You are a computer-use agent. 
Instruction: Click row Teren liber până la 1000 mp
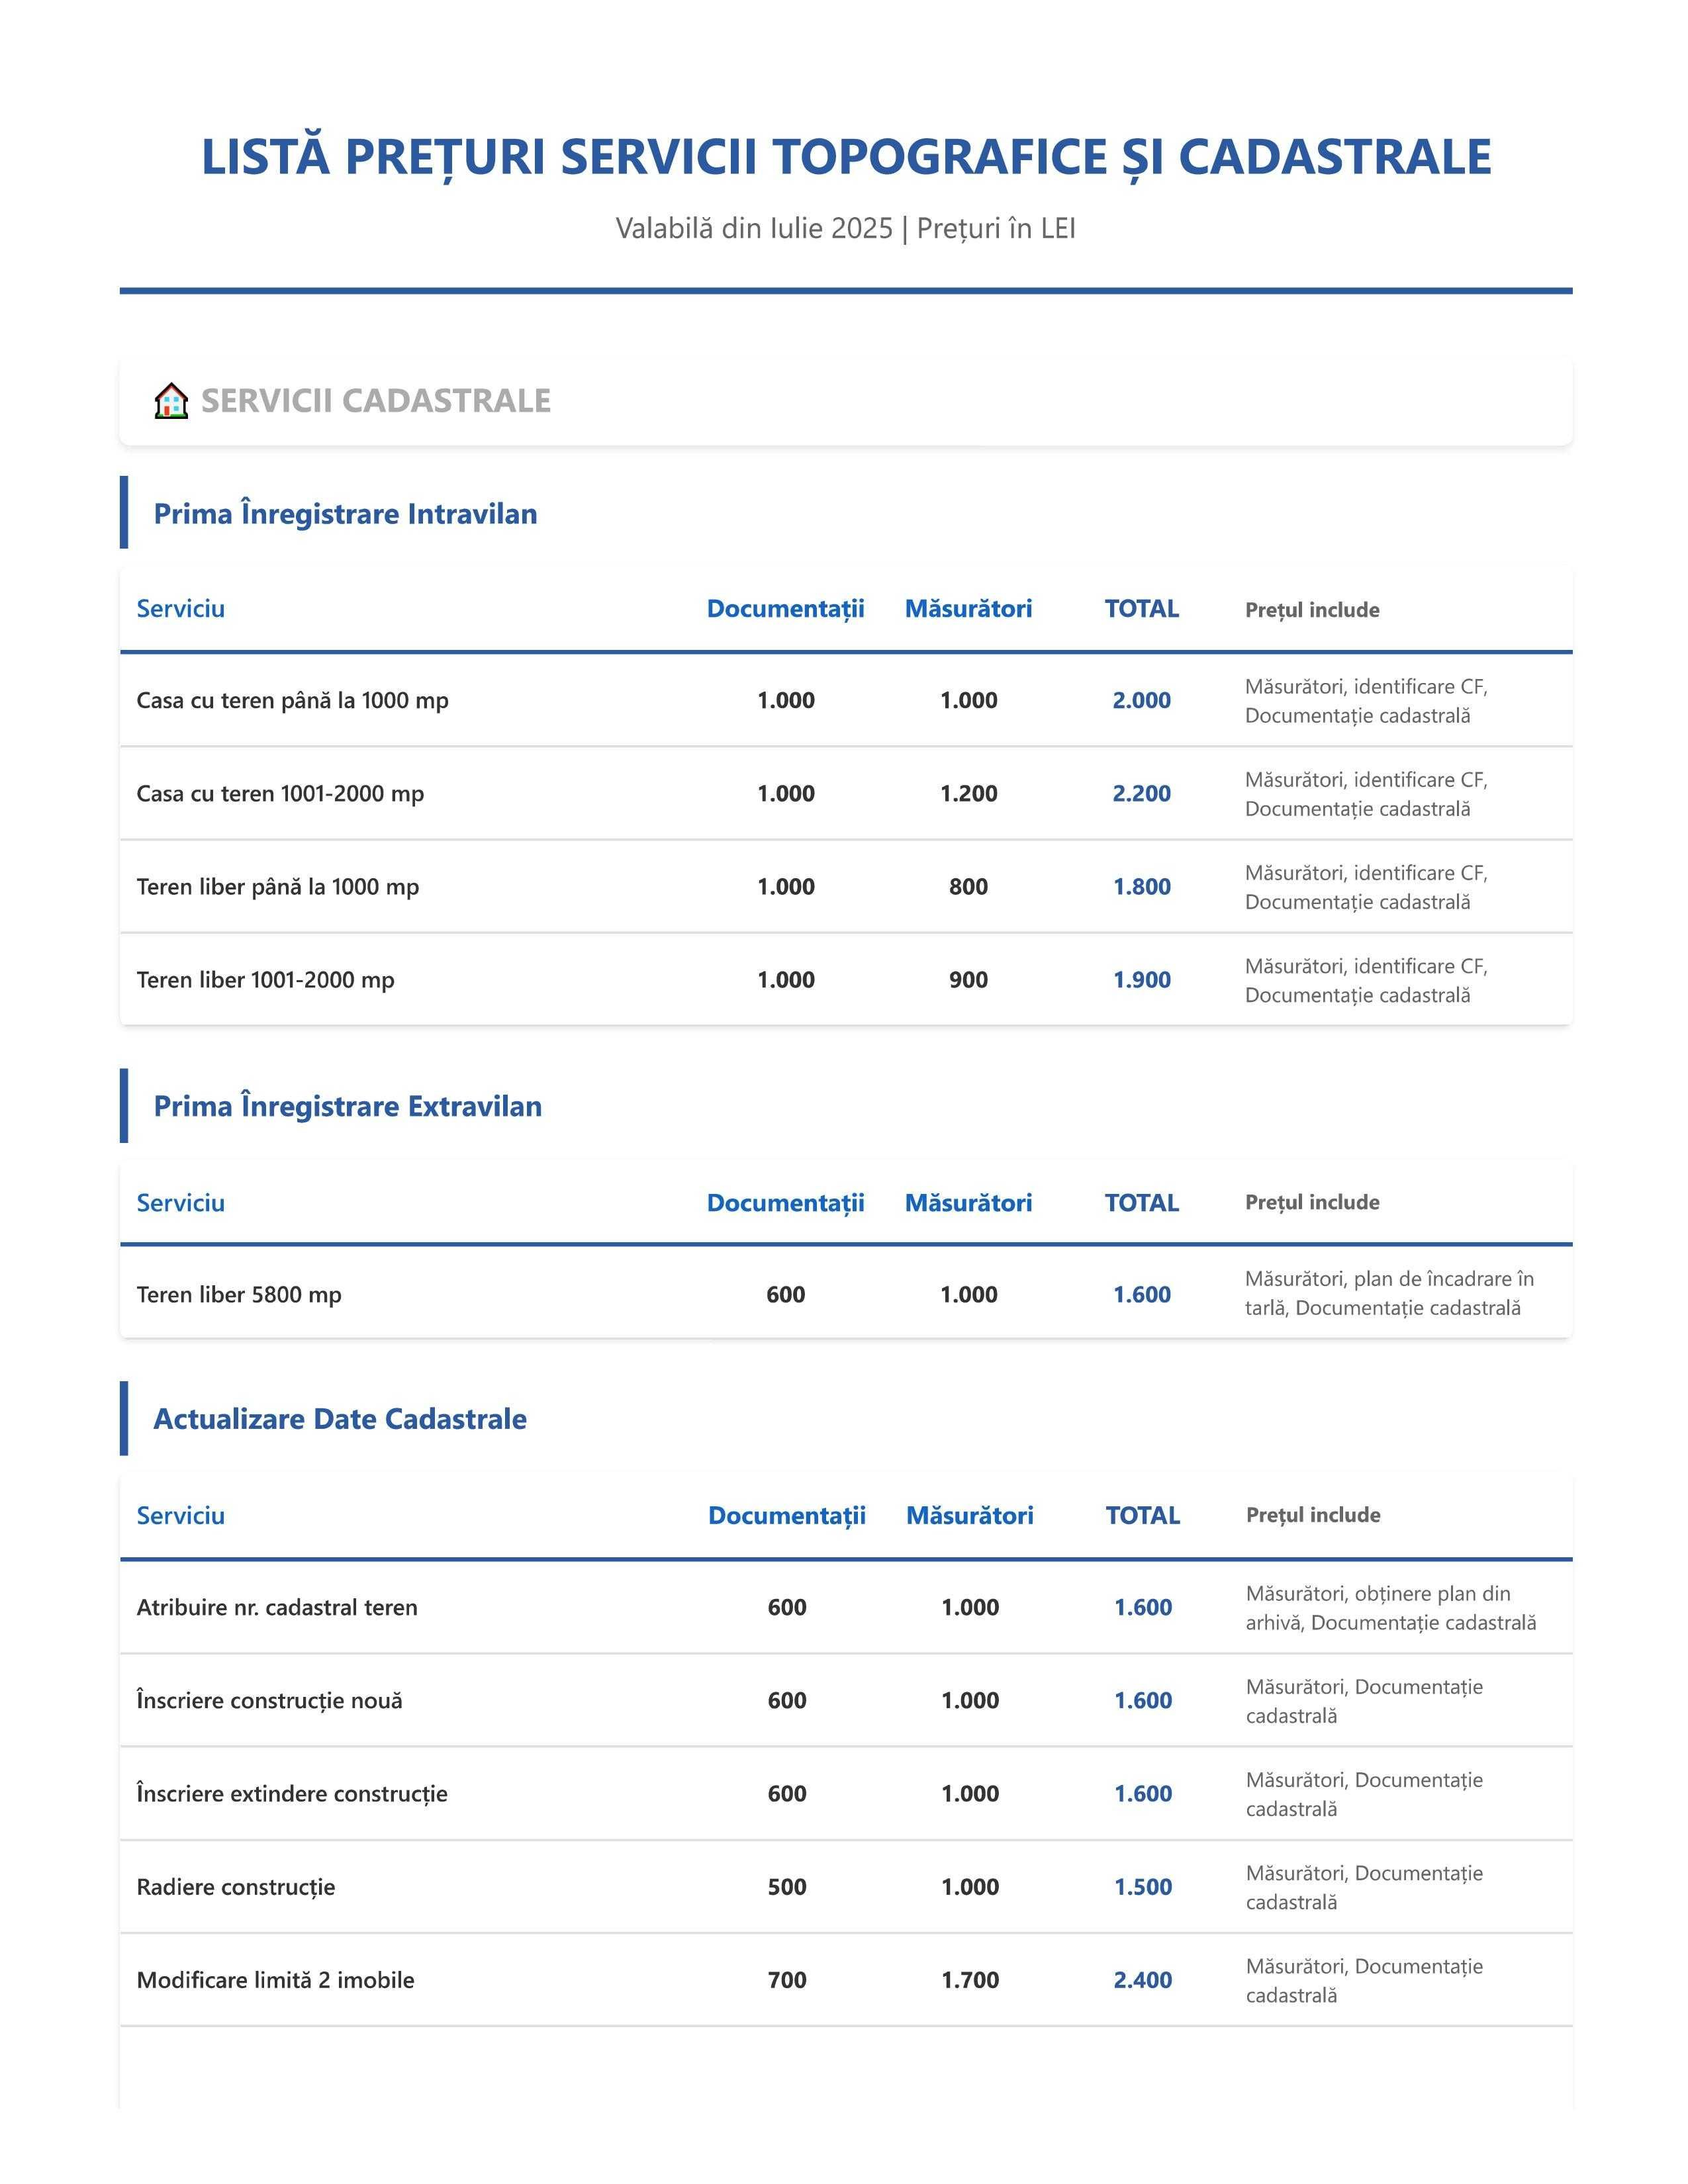846,886
